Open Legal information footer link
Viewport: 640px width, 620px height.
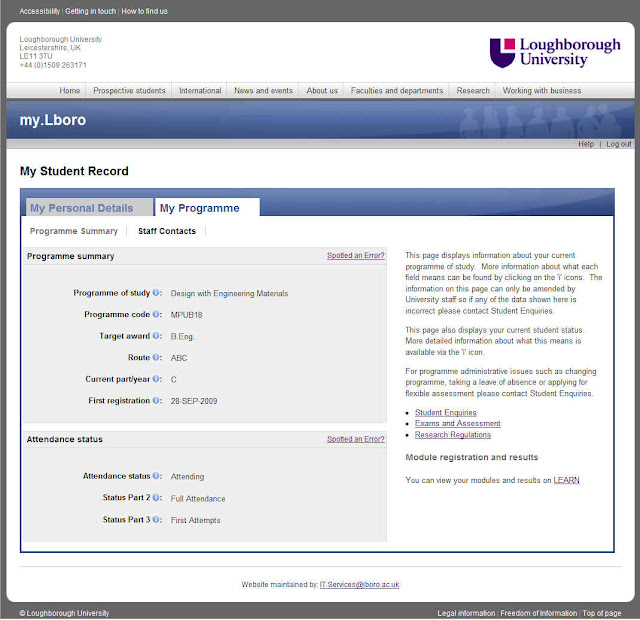tap(466, 613)
